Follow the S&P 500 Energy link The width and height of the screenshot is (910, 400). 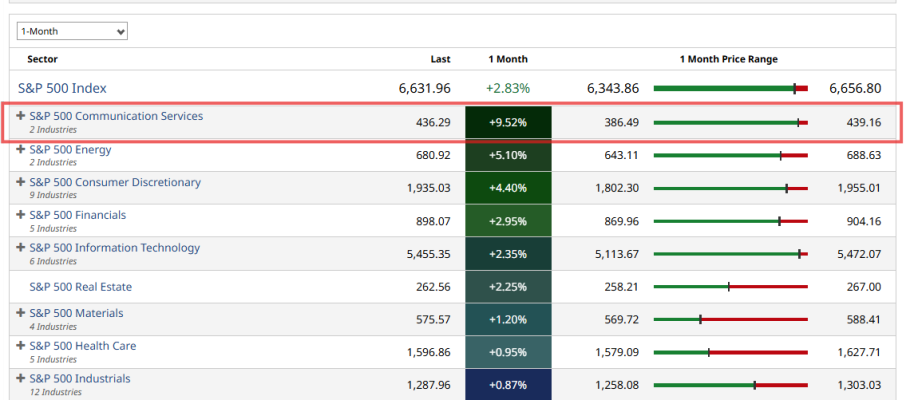[70, 150]
